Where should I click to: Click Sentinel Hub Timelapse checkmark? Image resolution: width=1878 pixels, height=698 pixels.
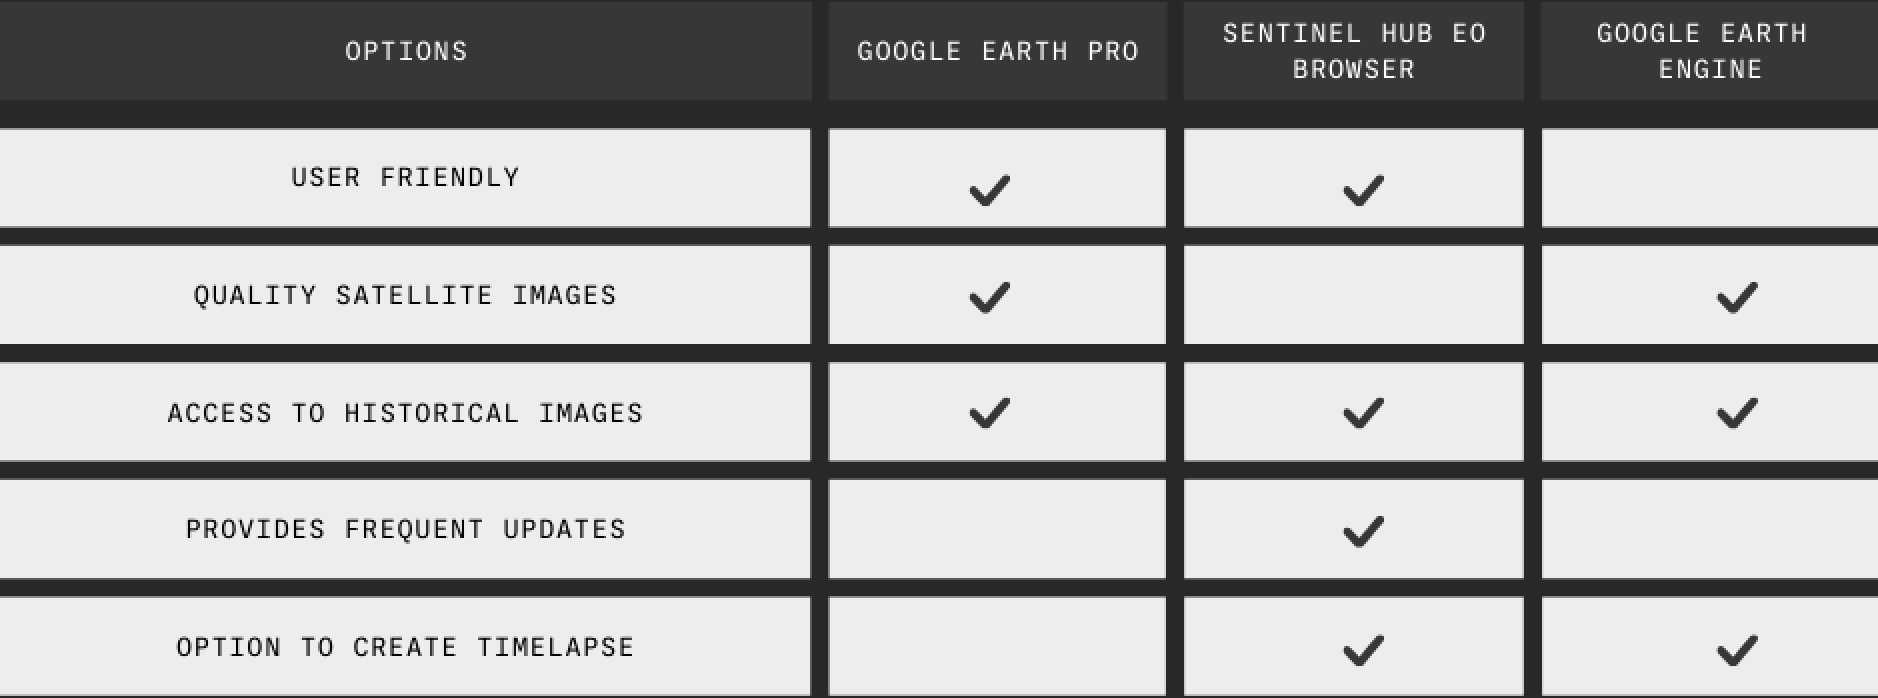[x=1363, y=650]
